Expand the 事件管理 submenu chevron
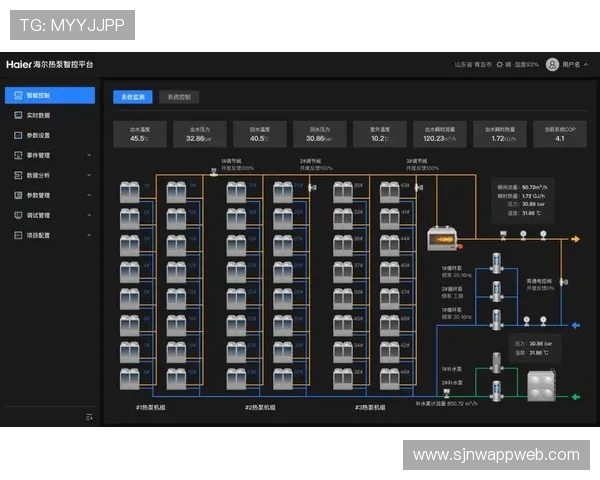The width and height of the screenshot is (600, 480). click(89, 155)
